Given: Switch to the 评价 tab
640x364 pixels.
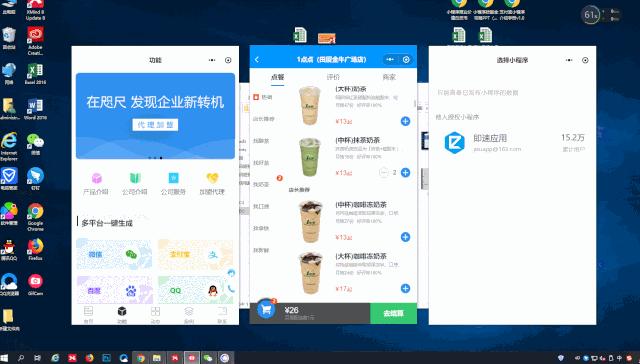Looking at the screenshot, I should pyautogui.click(x=333, y=77).
